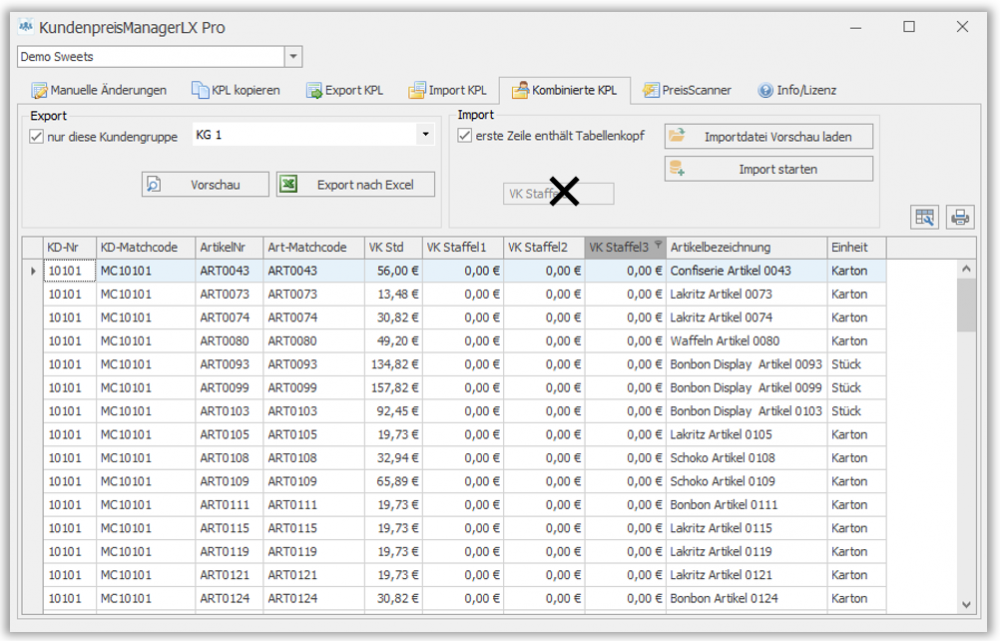1000x641 pixels.
Task: Toggle 'erste Zeile enthält Tabellenkopf' checkbox
Action: click(x=465, y=135)
